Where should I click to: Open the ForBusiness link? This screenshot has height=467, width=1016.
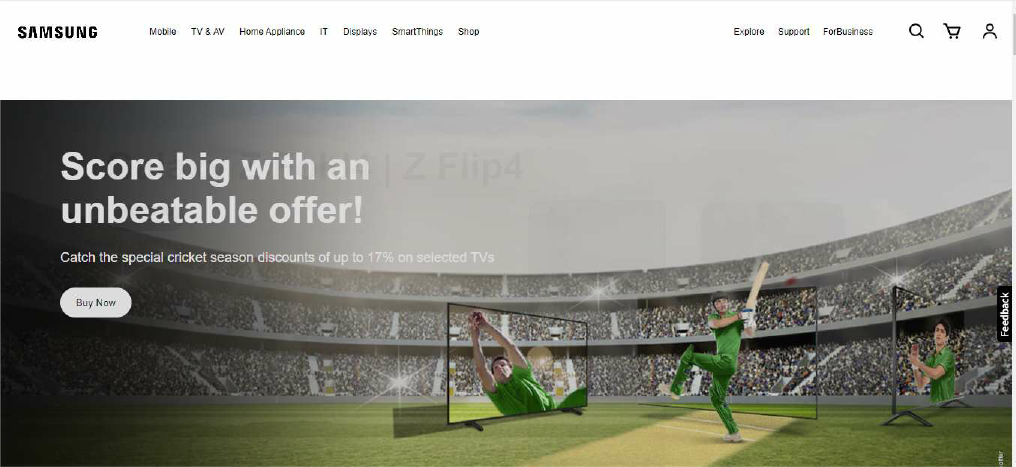click(848, 32)
